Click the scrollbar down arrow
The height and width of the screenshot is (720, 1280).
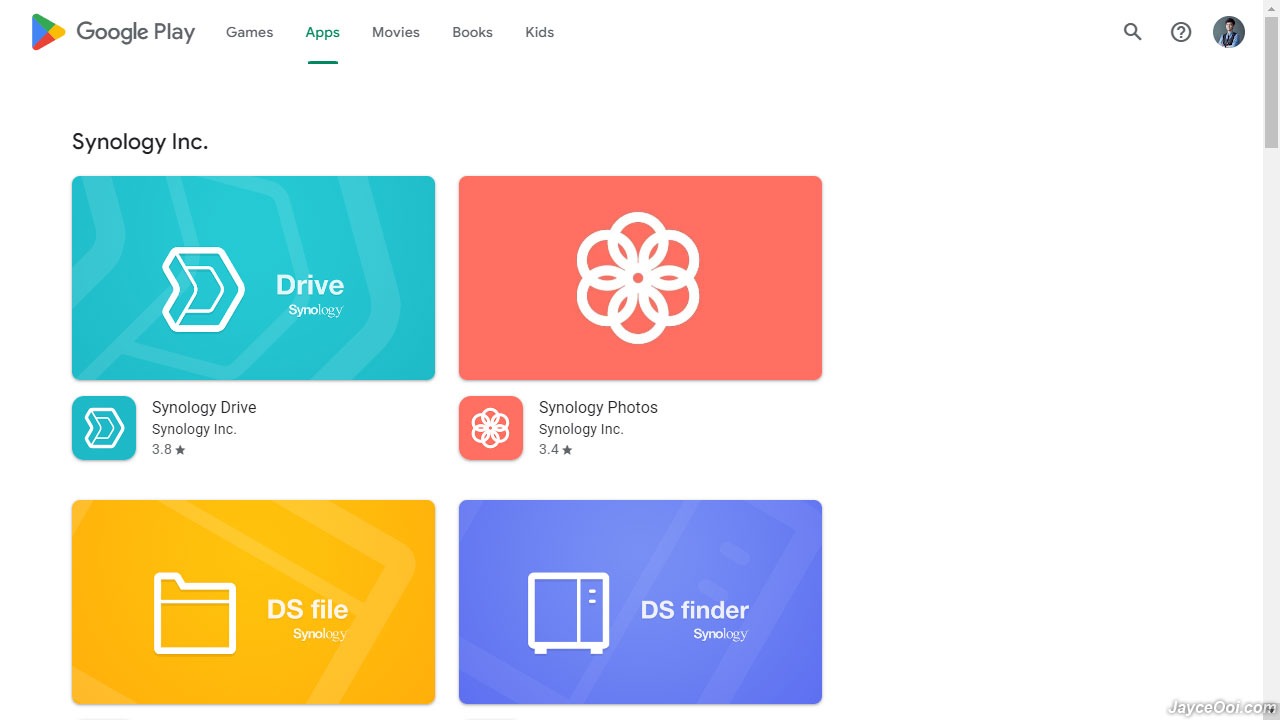pos(1271,711)
